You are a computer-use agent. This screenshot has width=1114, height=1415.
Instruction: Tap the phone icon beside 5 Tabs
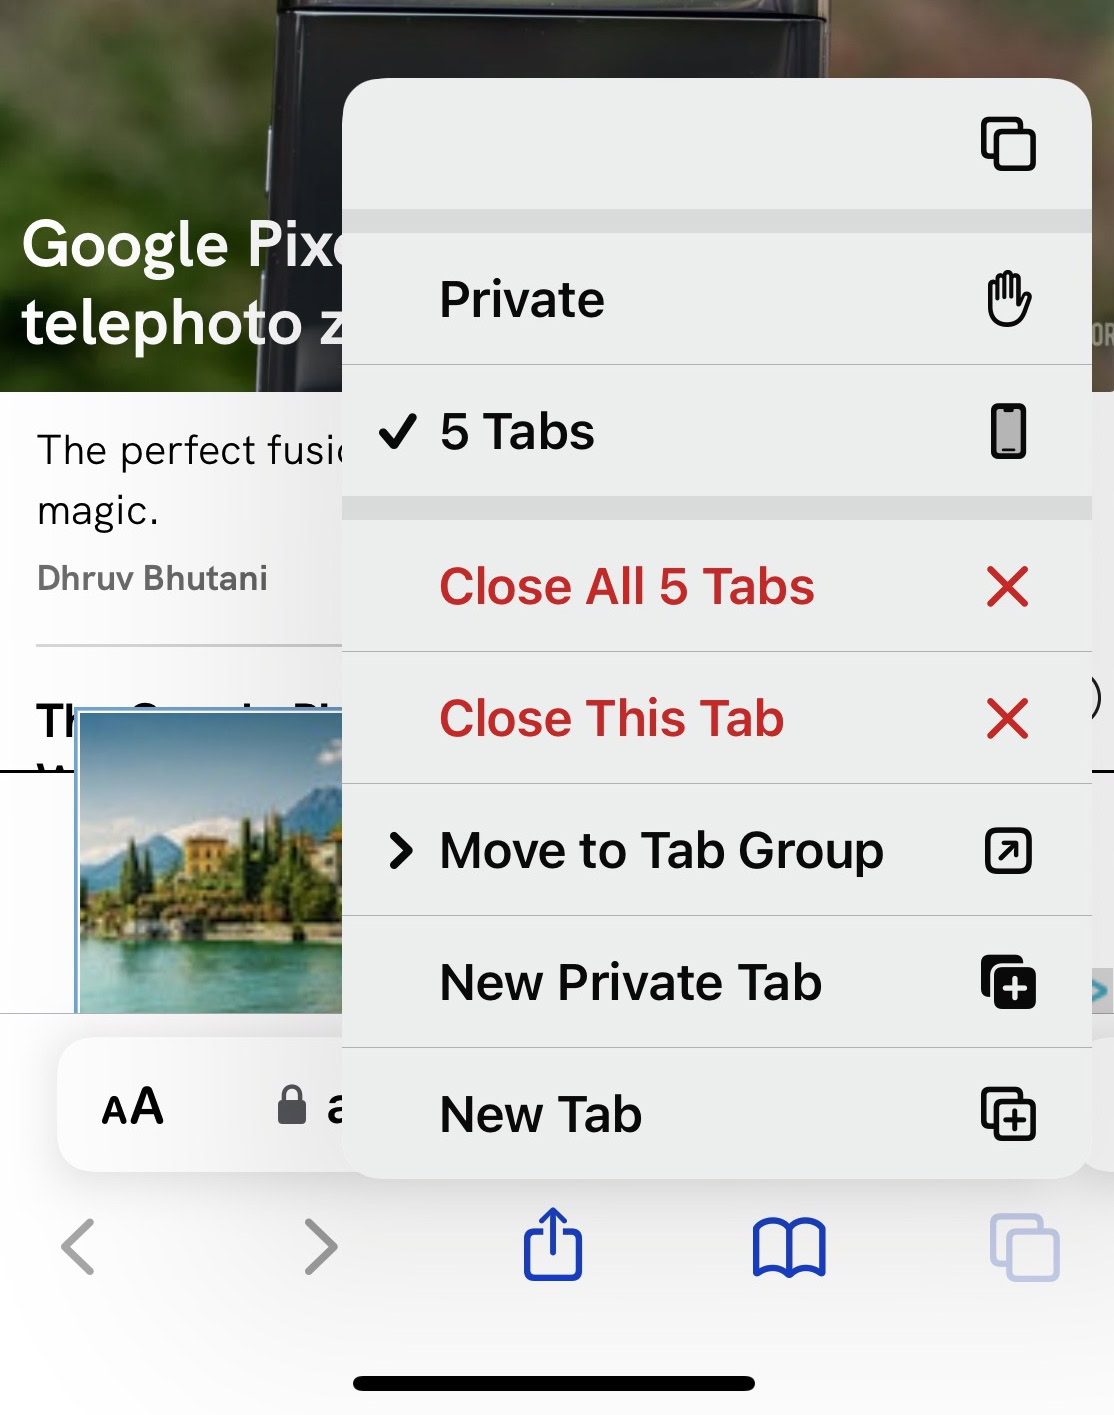pyautogui.click(x=1008, y=431)
